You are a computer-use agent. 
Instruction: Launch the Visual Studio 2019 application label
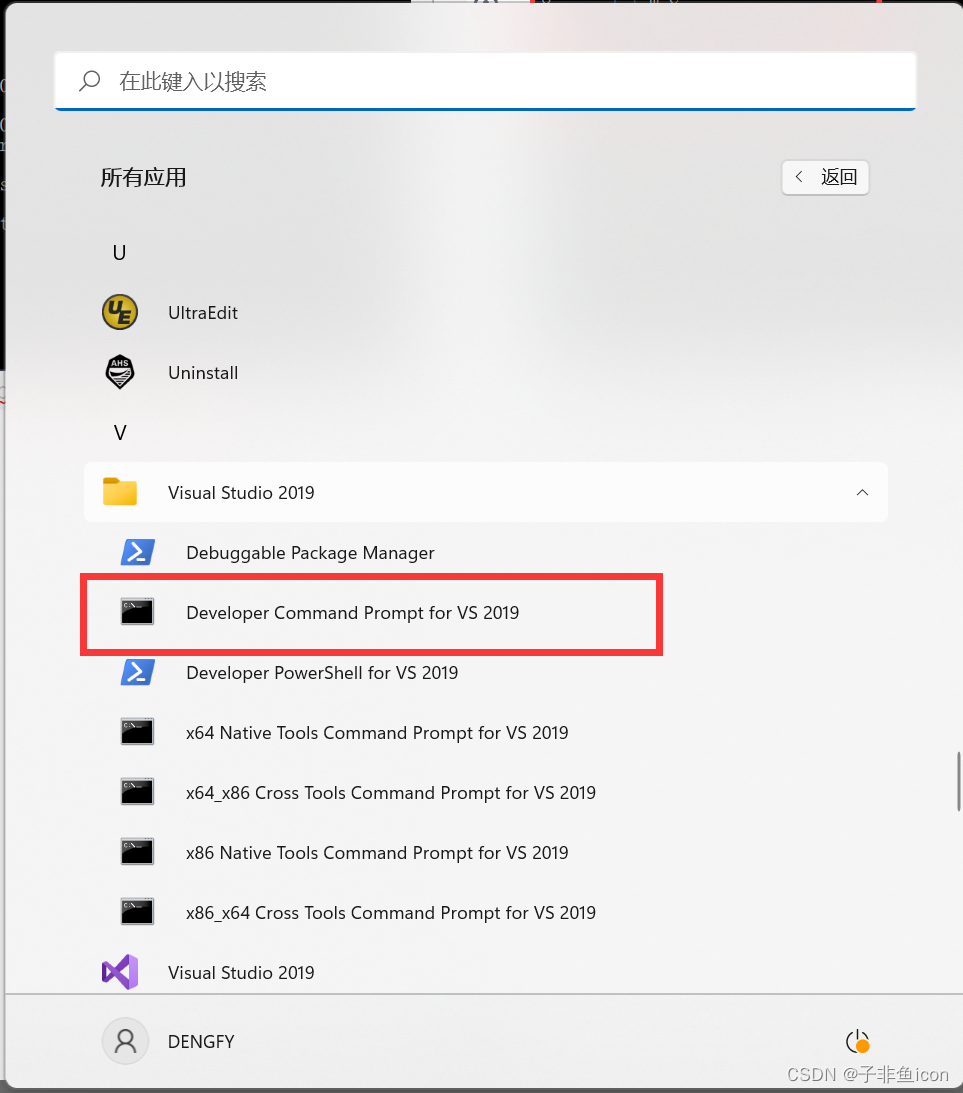click(x=241, y=972)
